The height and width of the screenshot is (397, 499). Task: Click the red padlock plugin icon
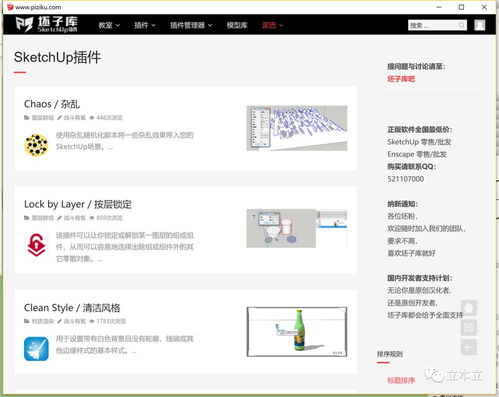[36, 245]
